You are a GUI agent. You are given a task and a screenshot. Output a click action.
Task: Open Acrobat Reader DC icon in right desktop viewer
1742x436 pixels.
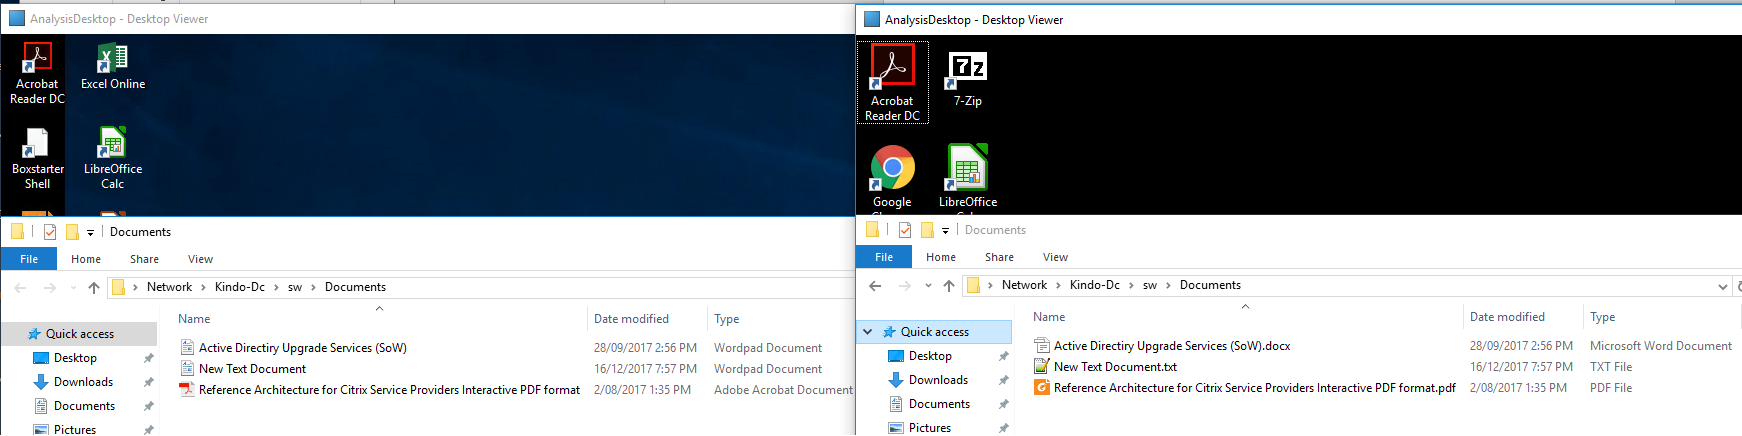[x=892, y=83]
